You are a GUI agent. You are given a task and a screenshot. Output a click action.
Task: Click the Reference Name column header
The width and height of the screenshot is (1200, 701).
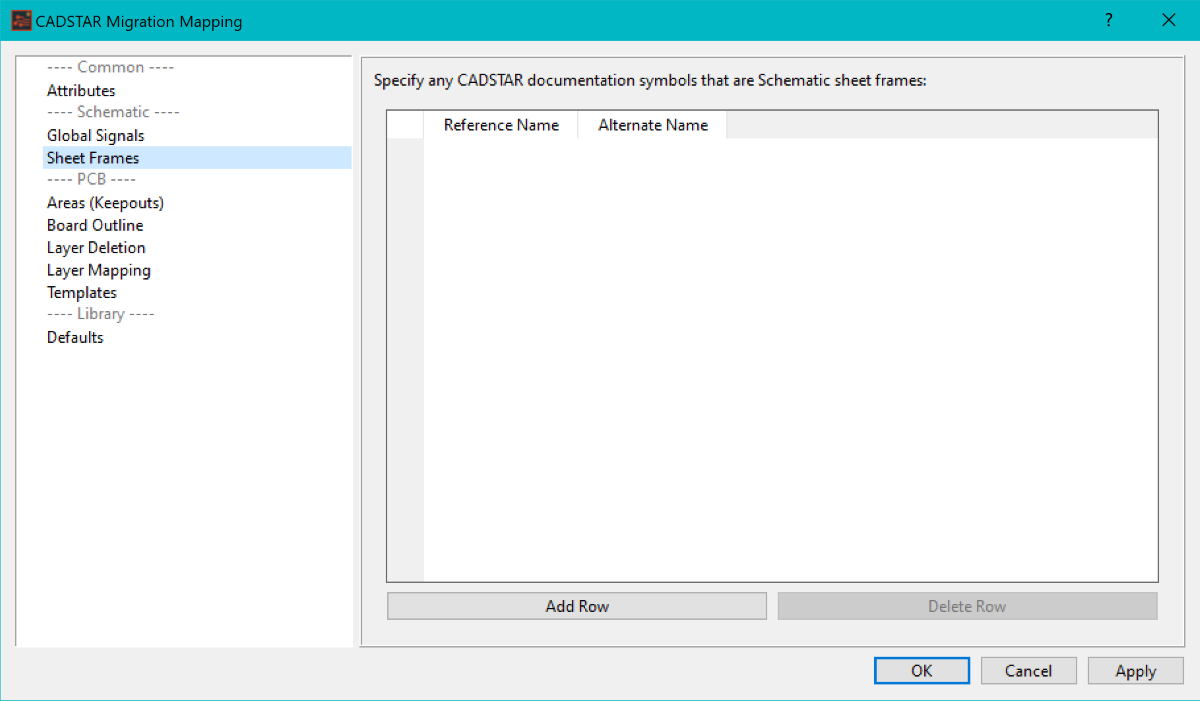(x=501, y=125)
